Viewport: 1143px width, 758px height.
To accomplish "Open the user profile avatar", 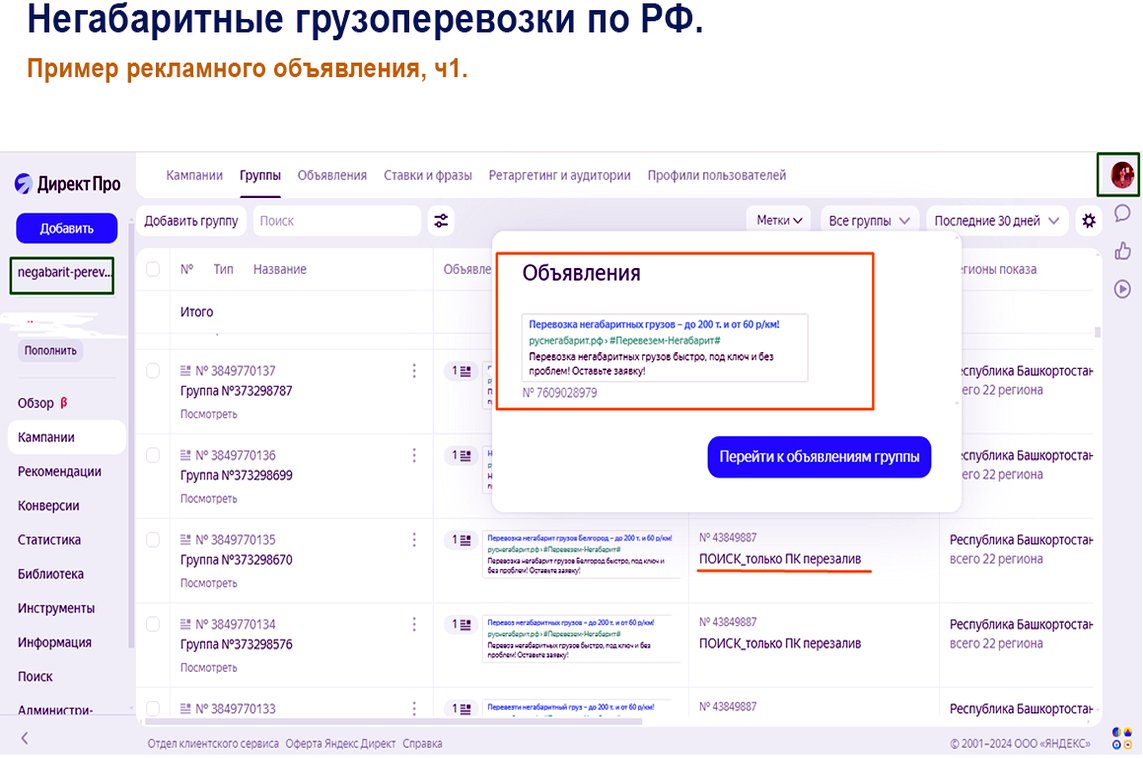I will click(1120, 175).
